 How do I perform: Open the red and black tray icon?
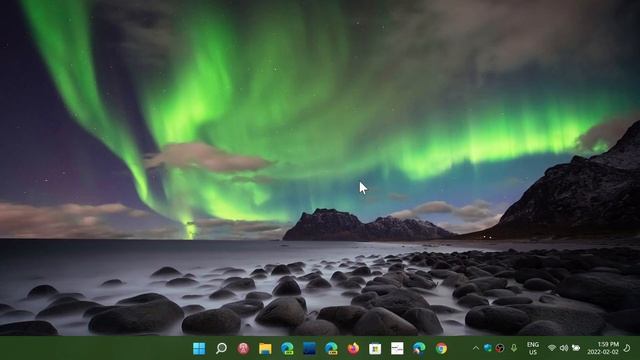(500, 348)
